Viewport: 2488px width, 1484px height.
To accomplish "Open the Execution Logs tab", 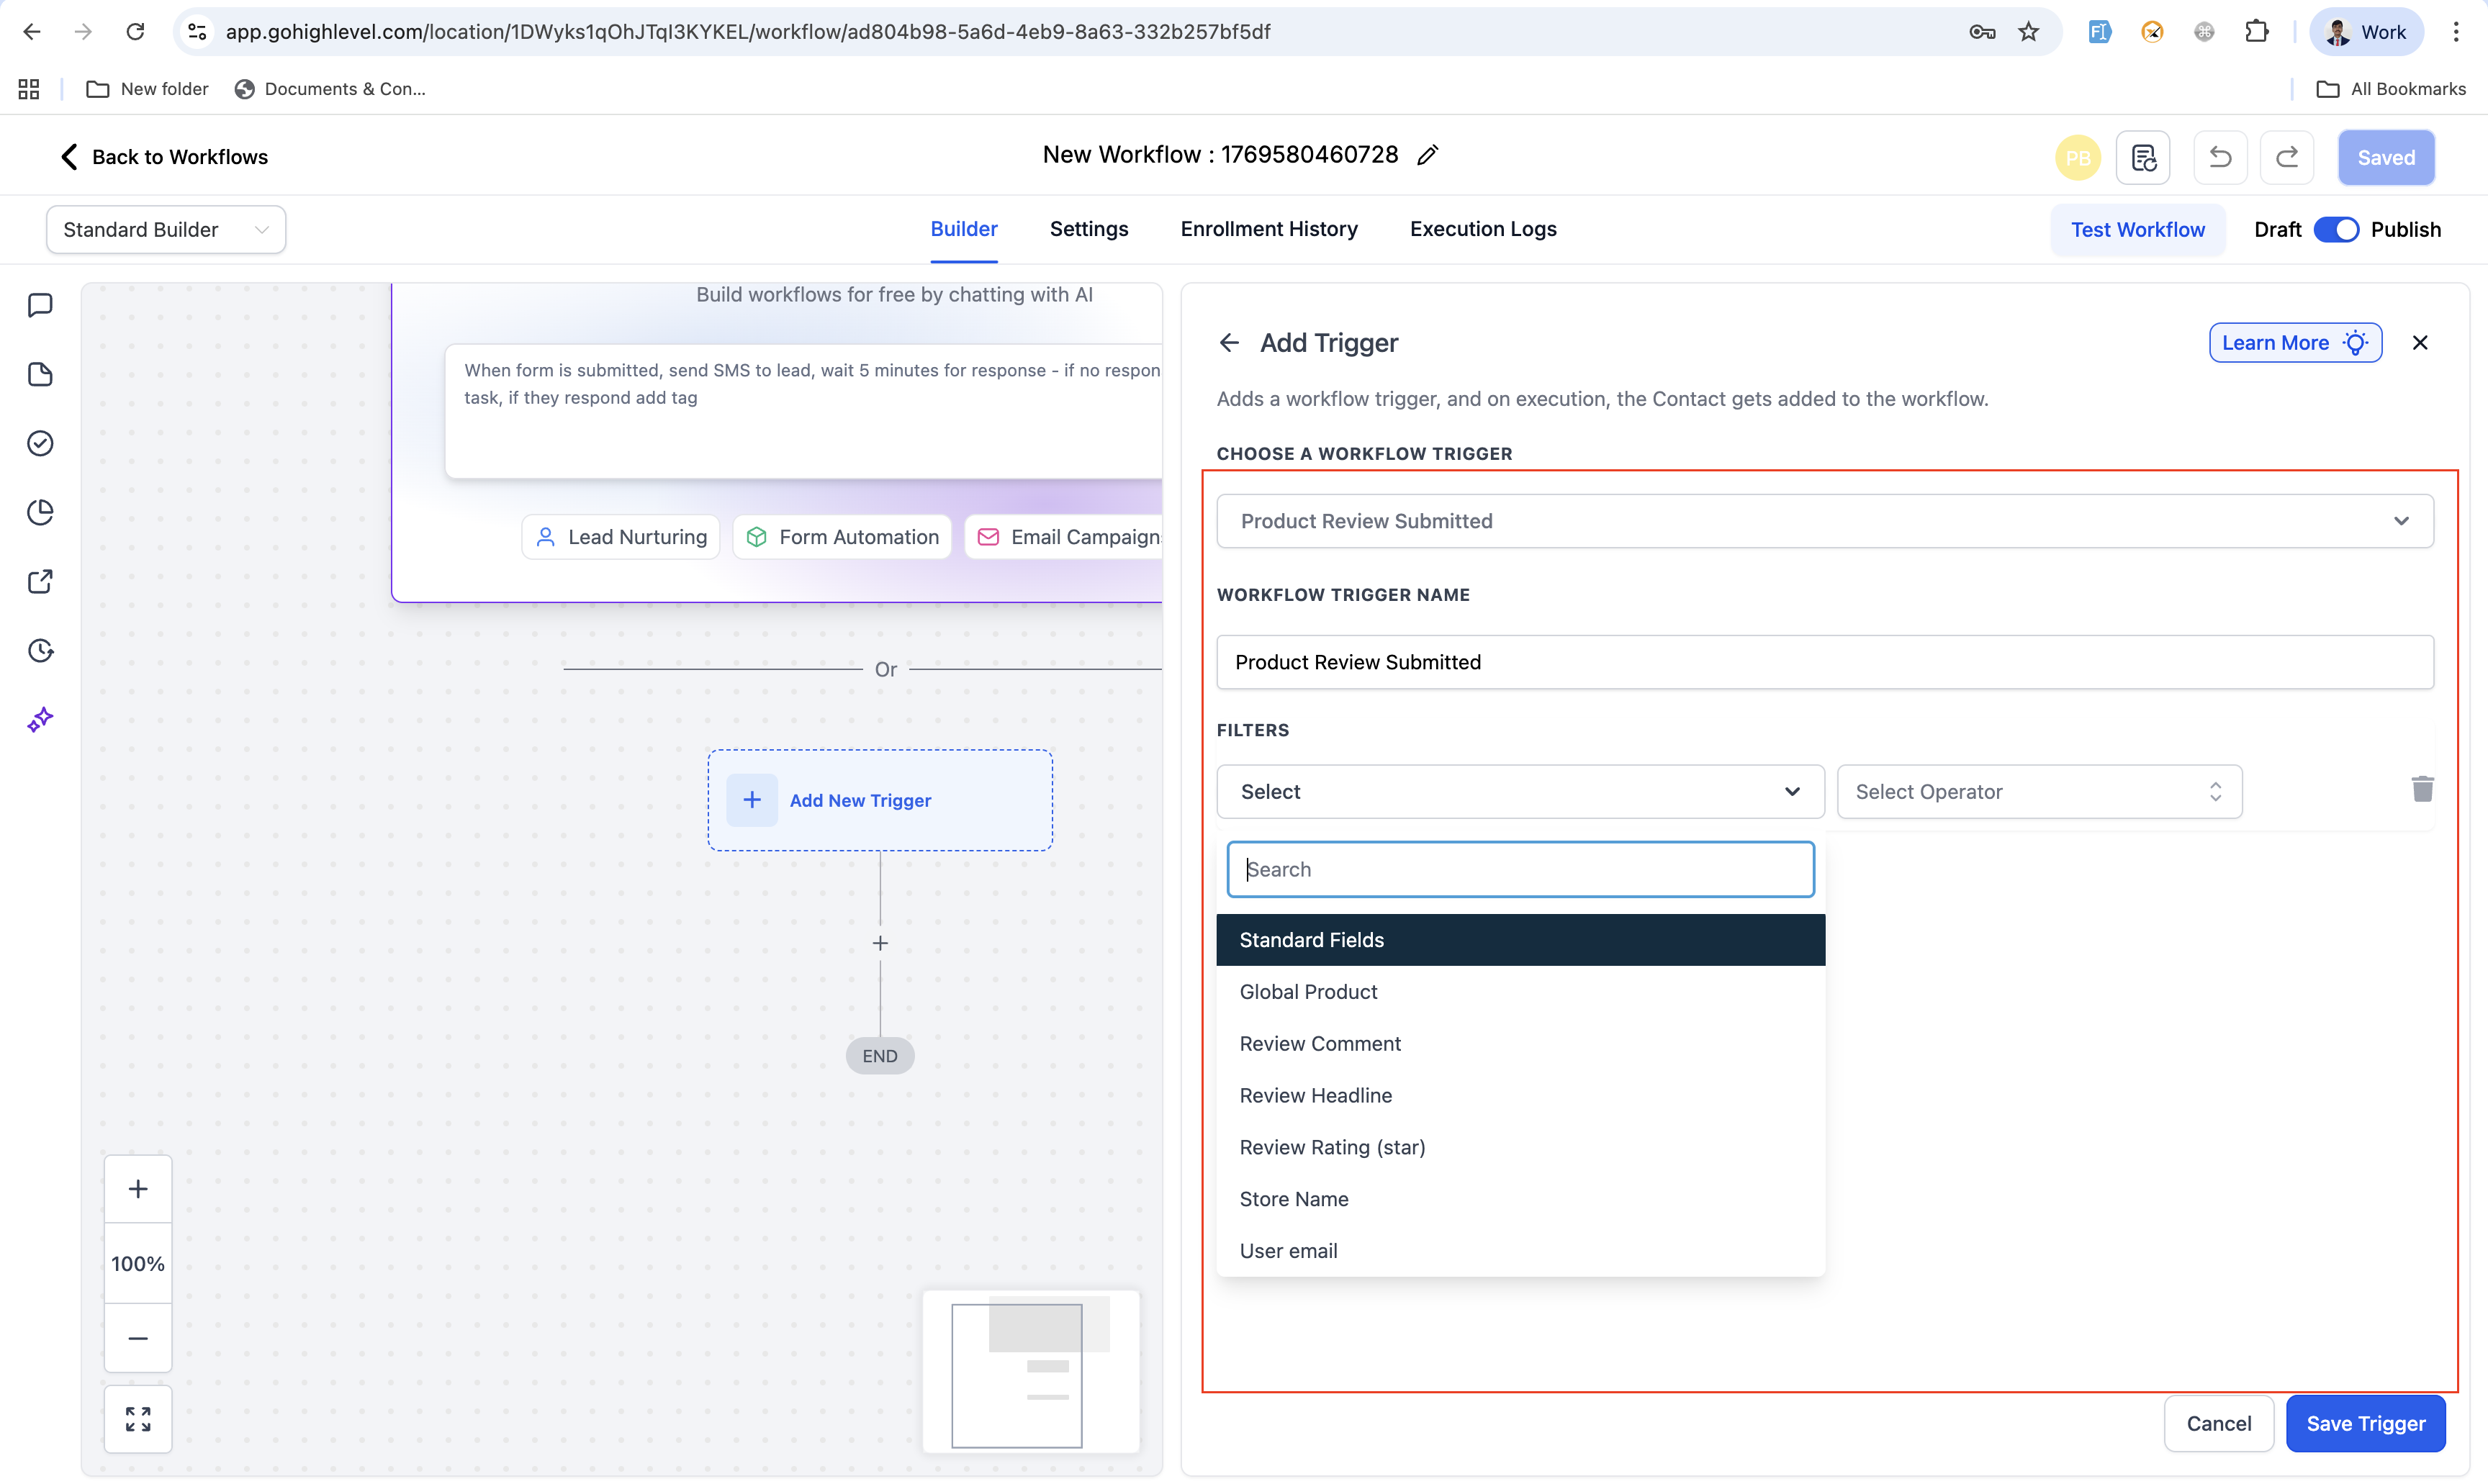I will pyautogui.click(x=1482, y=229).
